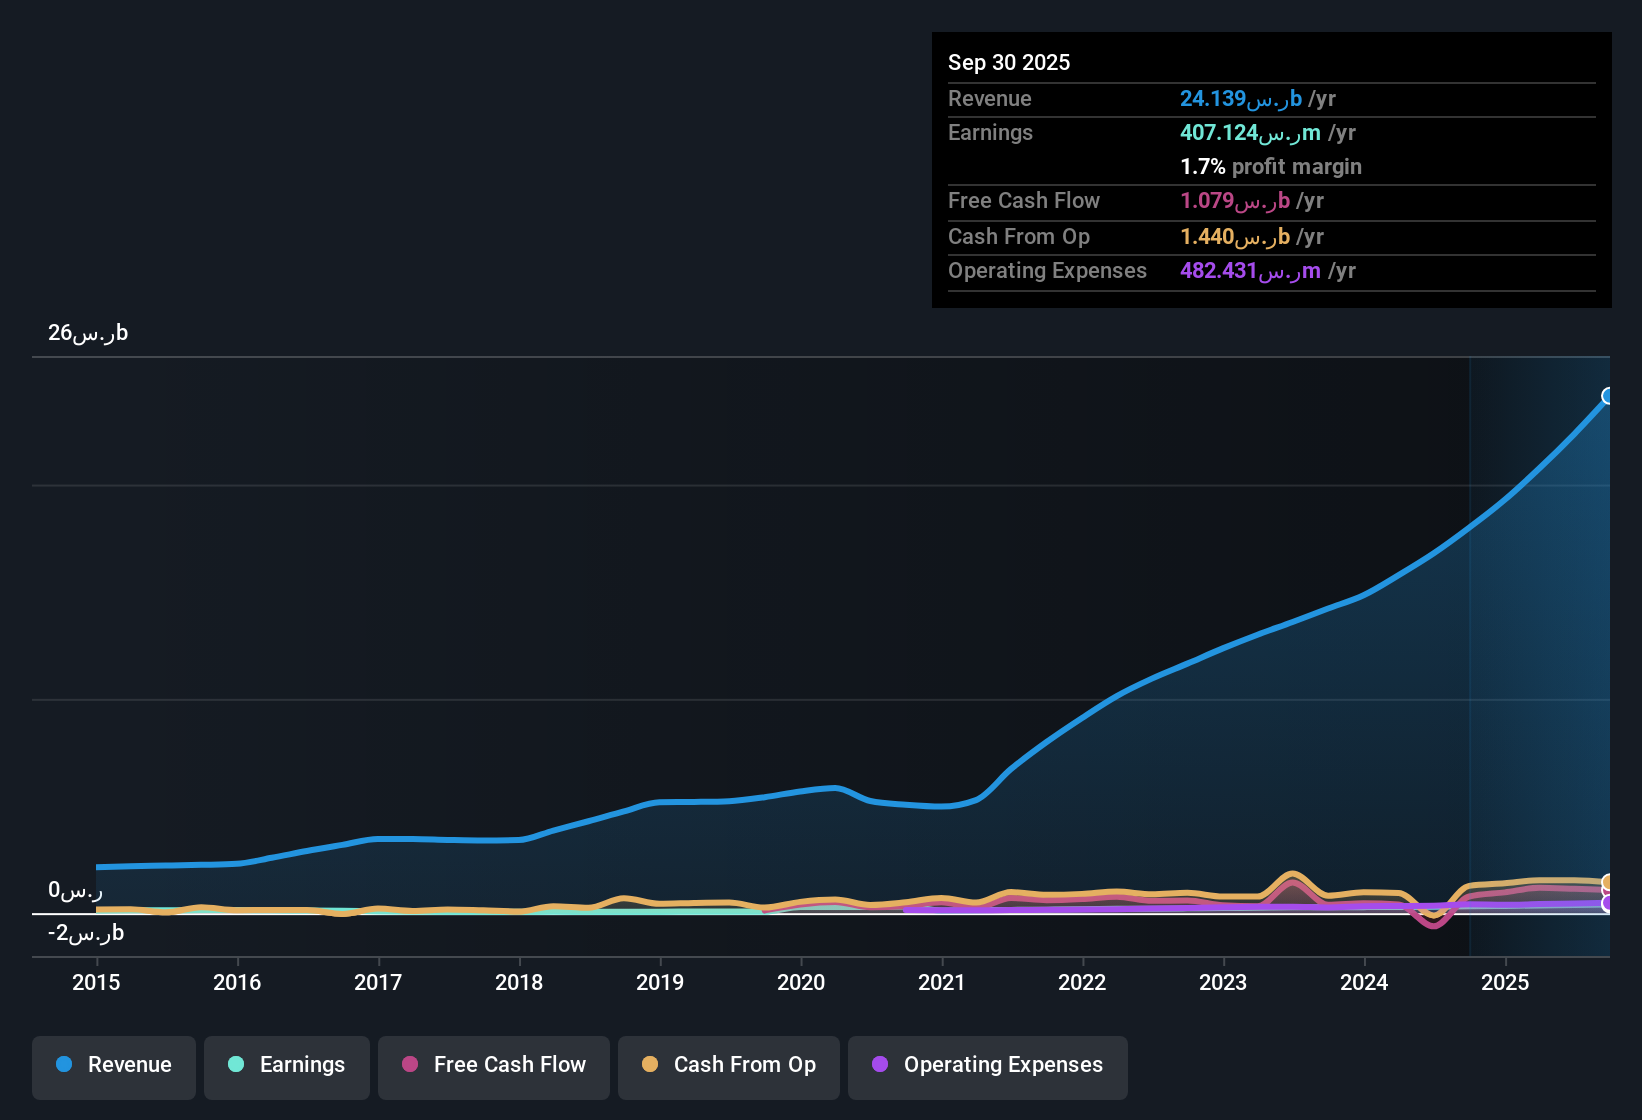Viewport: 1642px width, 1120px height.
Task: Expand the Free Cash Flow legend entry
Action: coord(493,1066)
